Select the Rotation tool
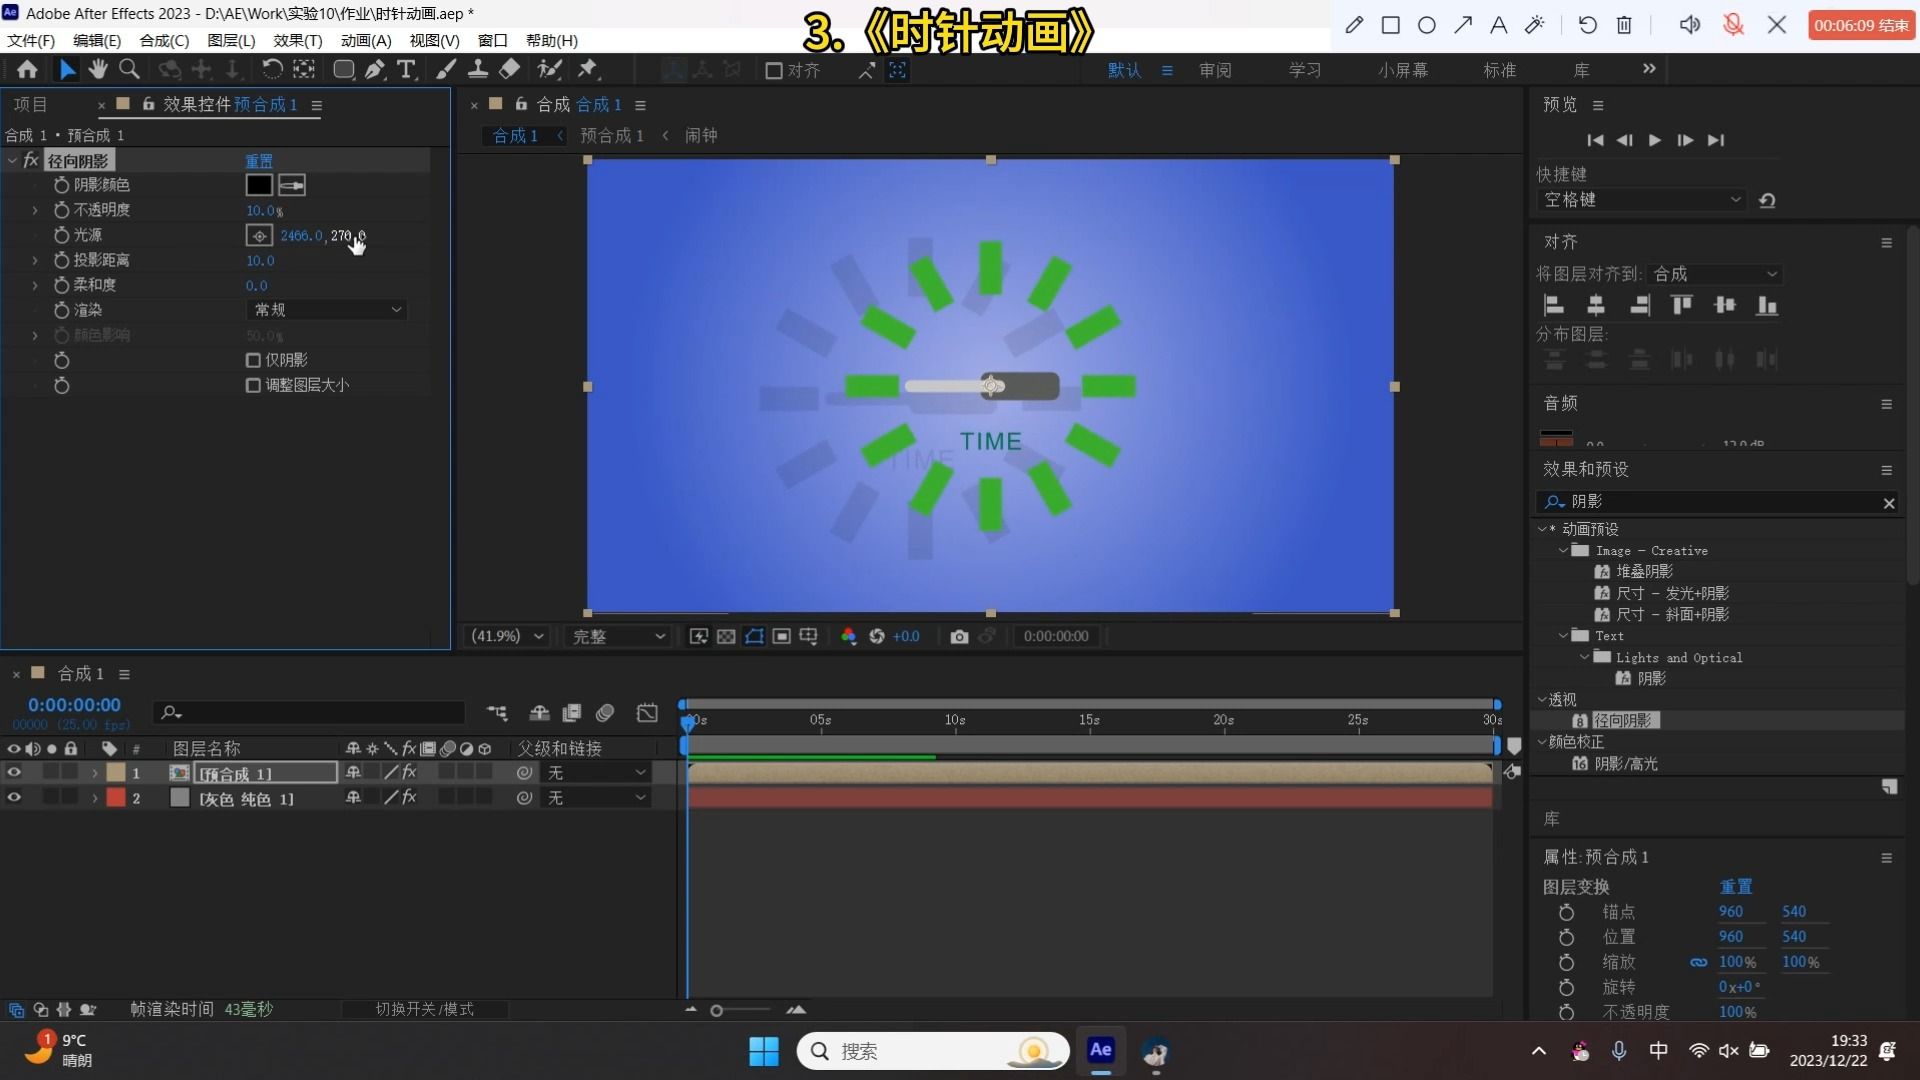The height and width of the screenshot is (1080, 1920). 272,69
